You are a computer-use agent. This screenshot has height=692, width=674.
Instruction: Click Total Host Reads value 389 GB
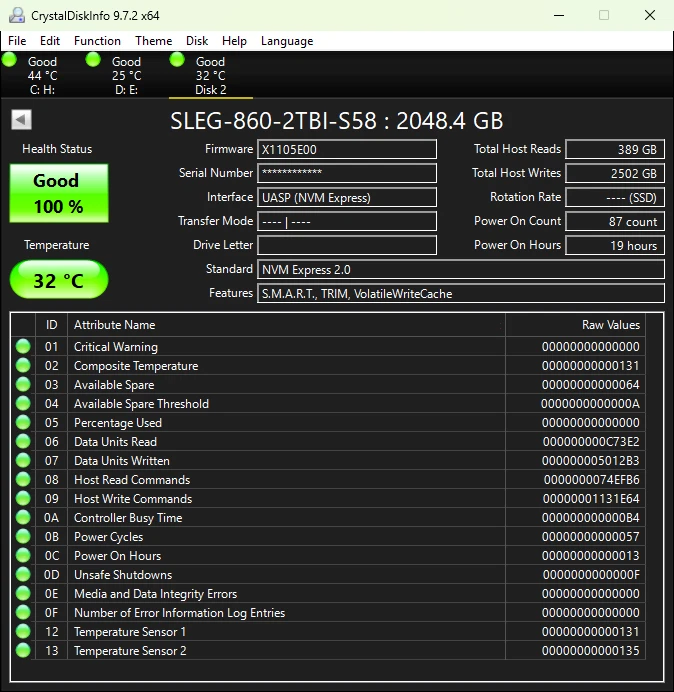615,149
